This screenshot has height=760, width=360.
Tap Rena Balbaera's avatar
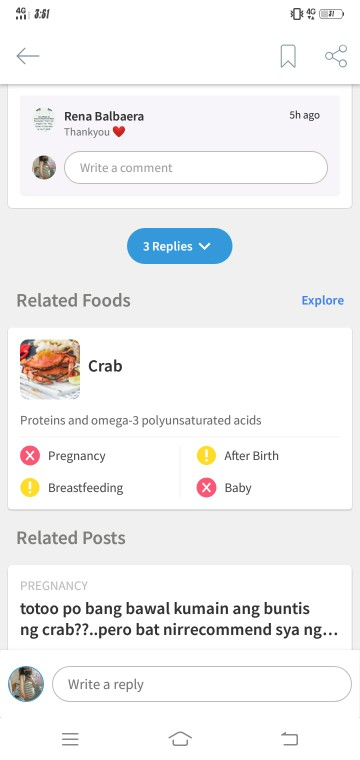(x=44, y=120)
